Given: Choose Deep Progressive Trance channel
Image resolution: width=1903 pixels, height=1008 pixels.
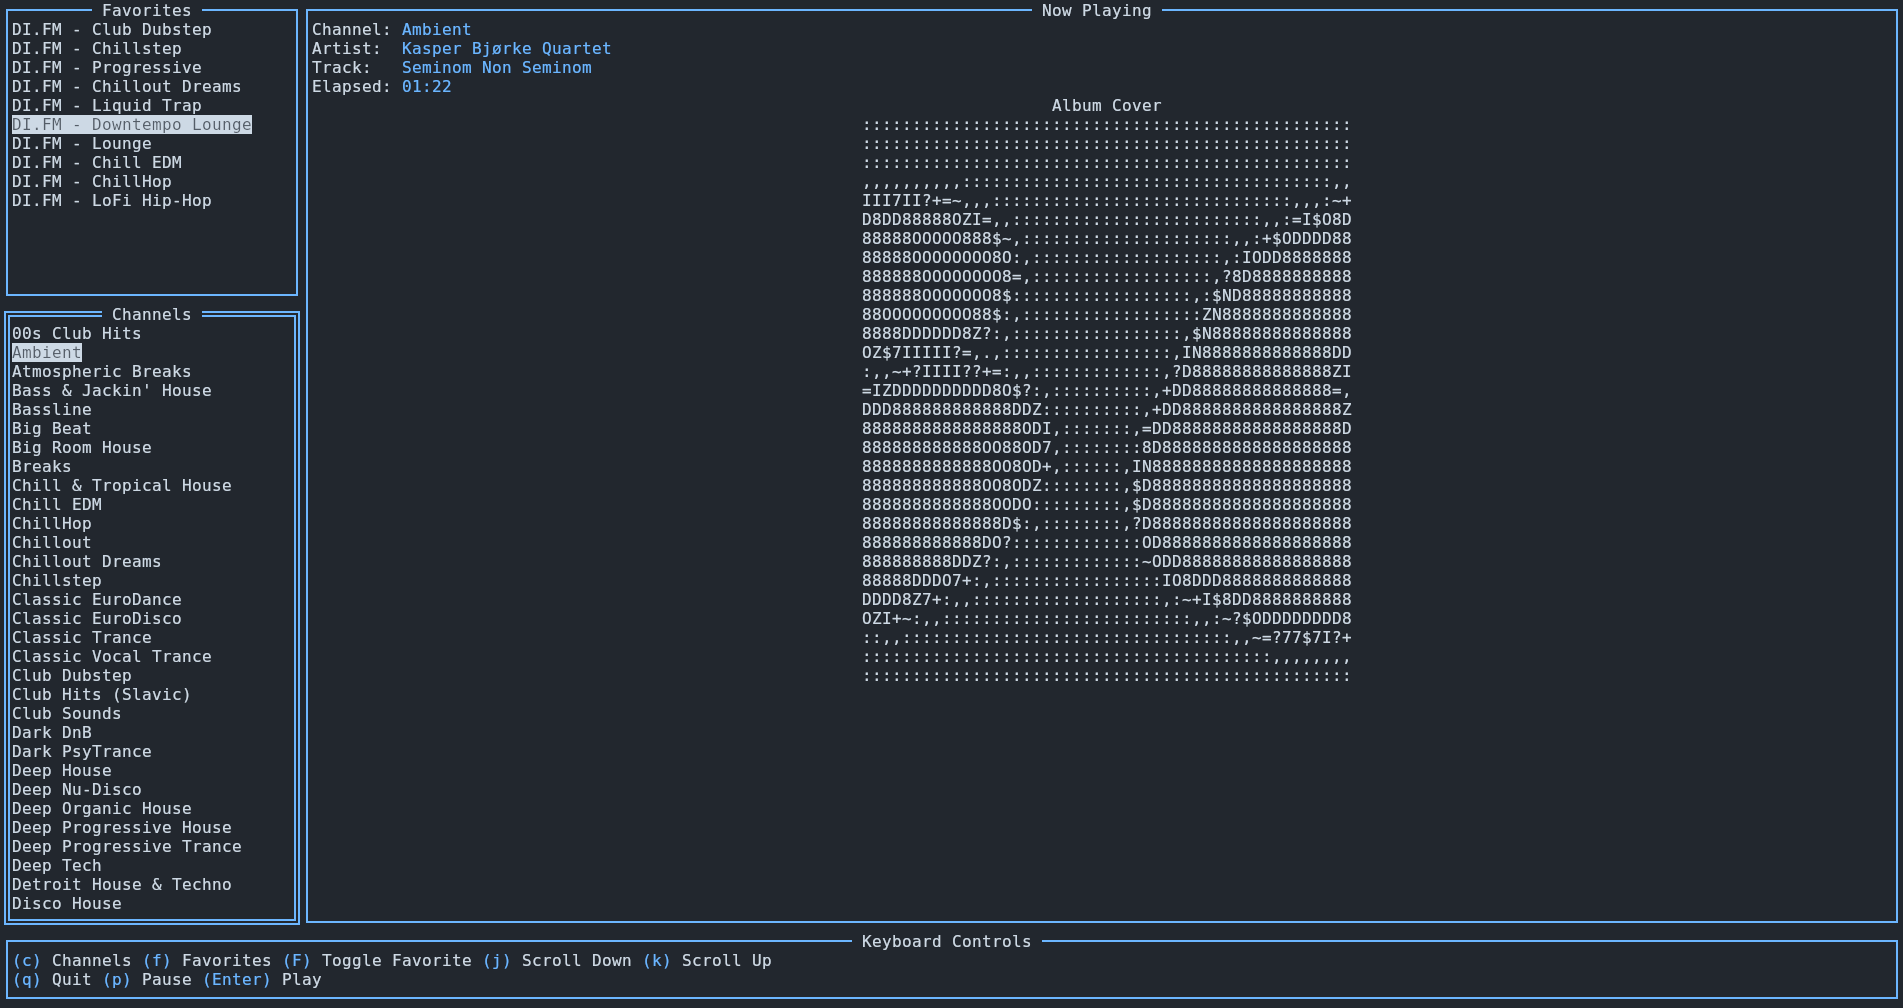Looking at the screenshot, I should [127, 846].
